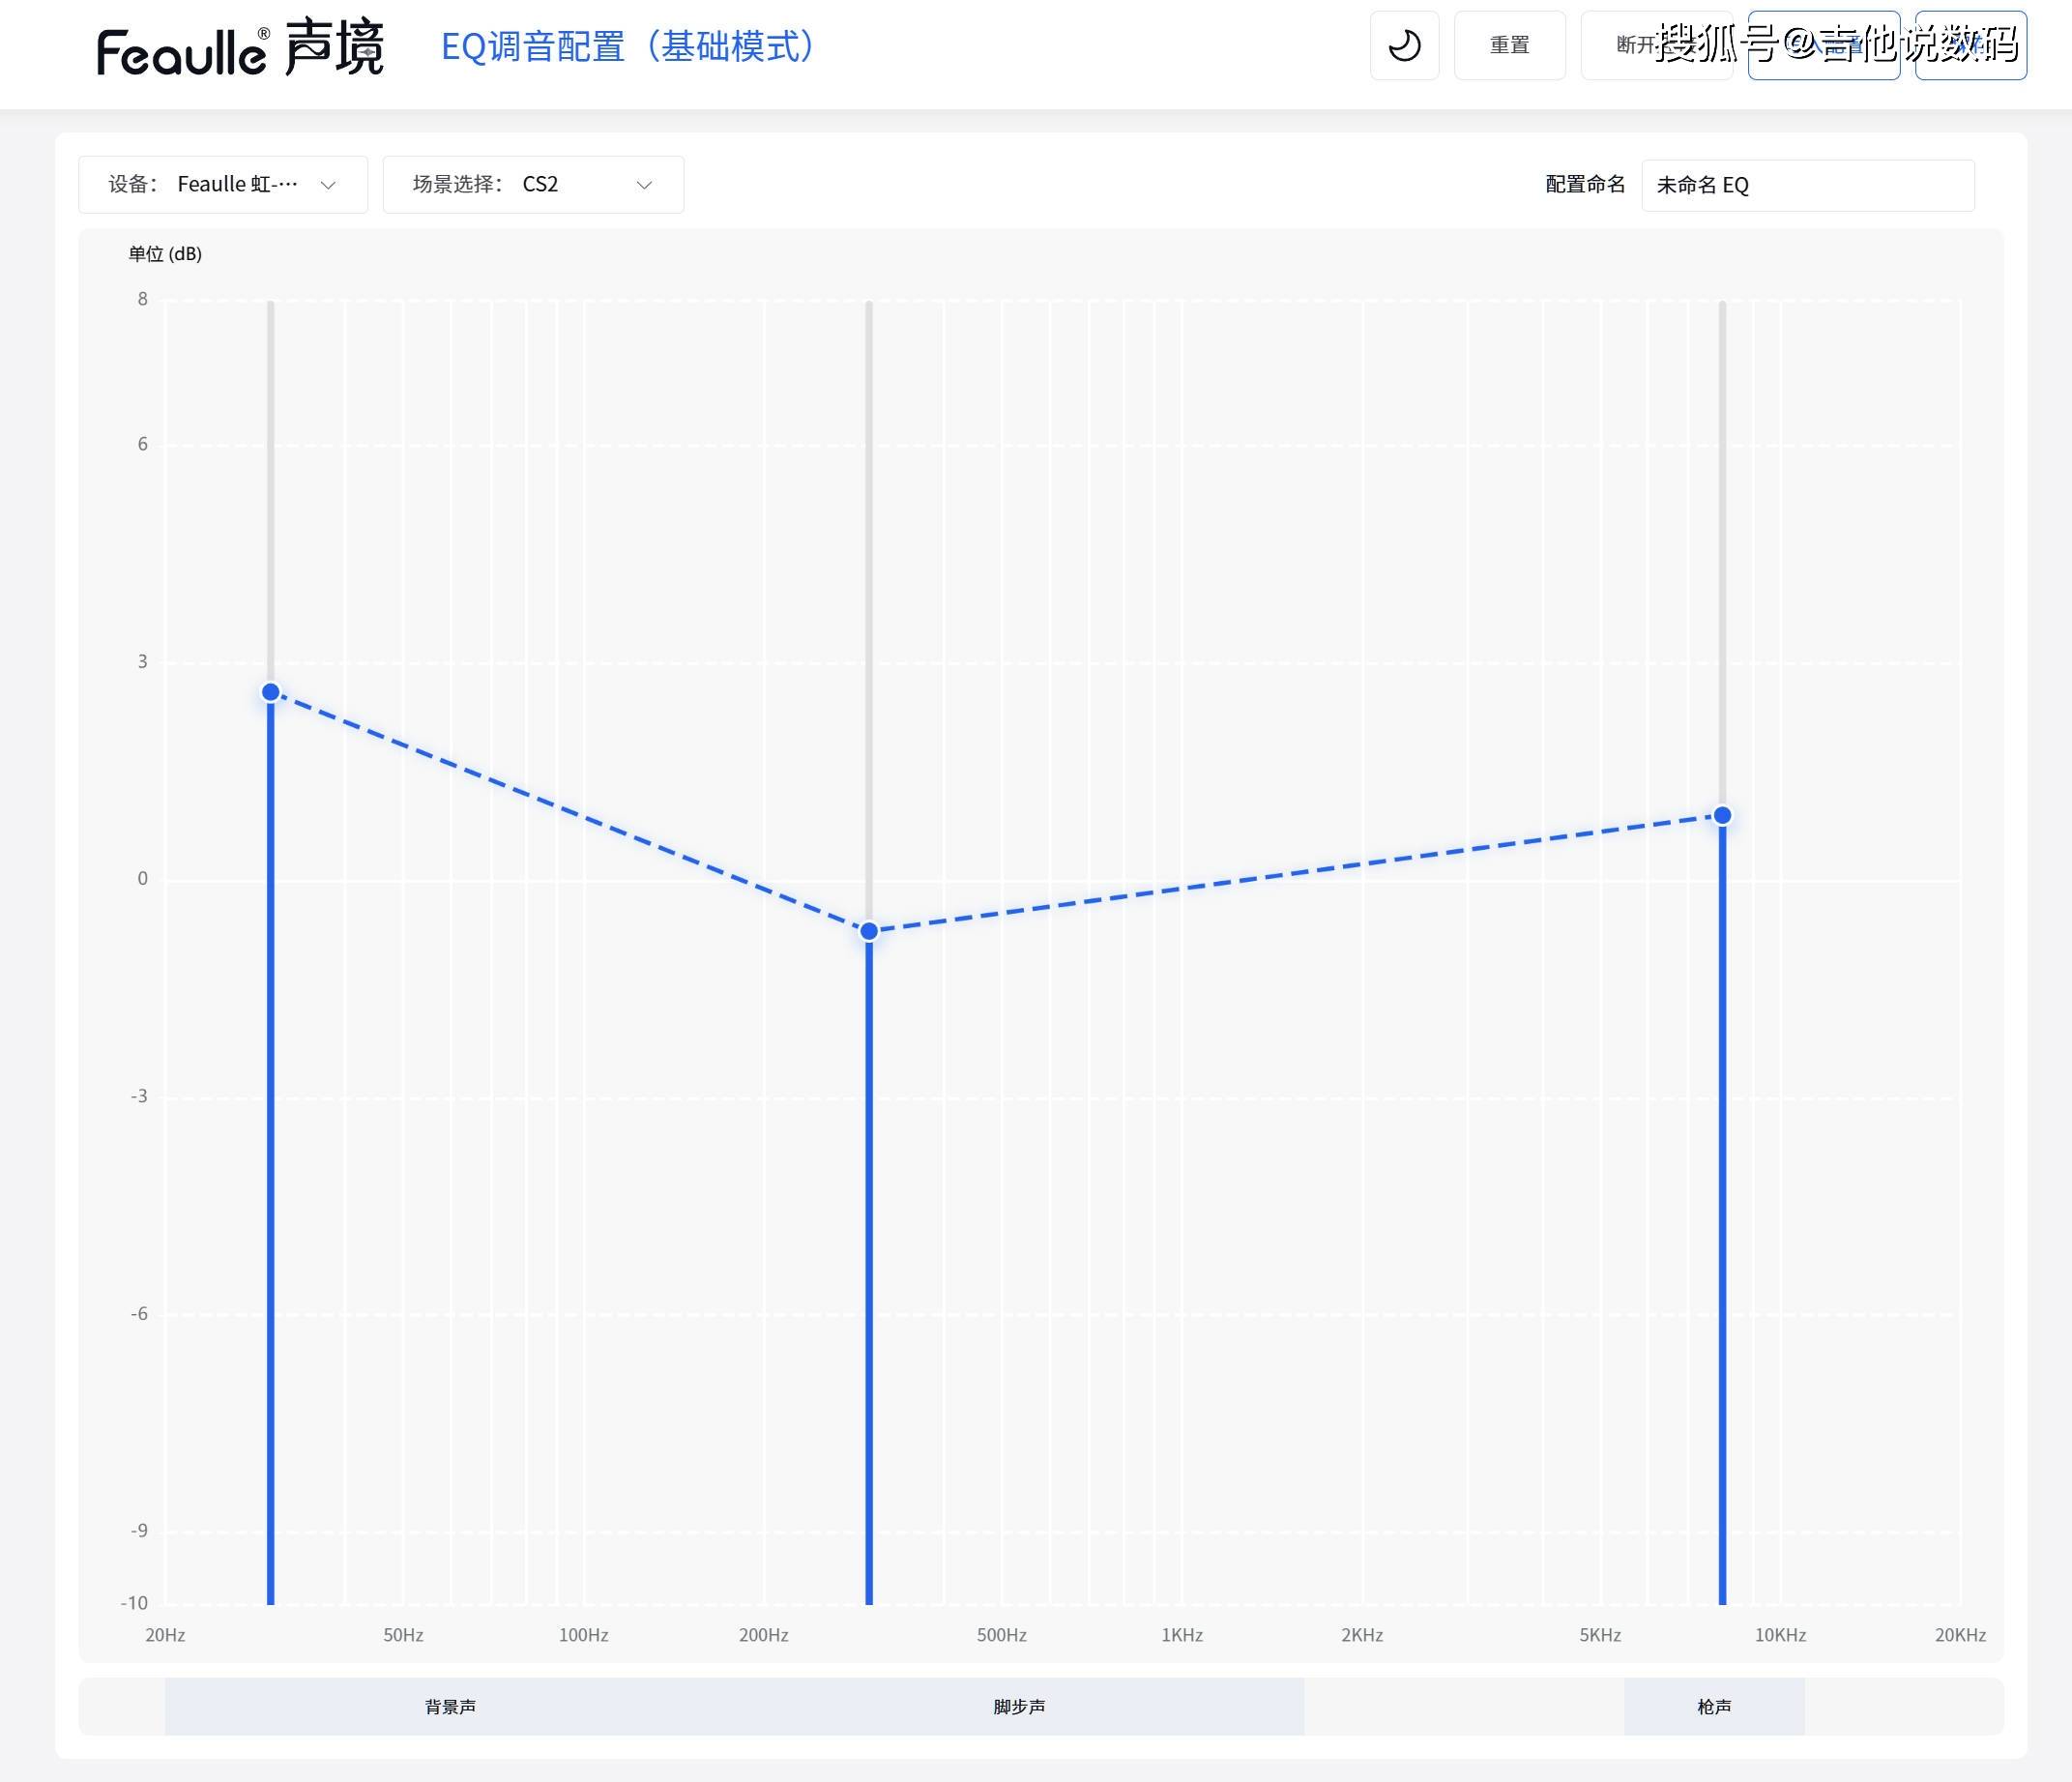Select the 枪声 frequency band

(1714, 1706)
